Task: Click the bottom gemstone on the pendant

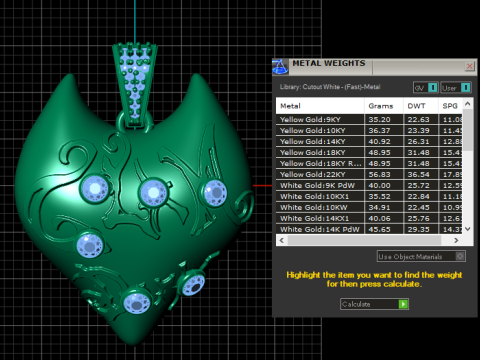Action: [x=137, y=303]
